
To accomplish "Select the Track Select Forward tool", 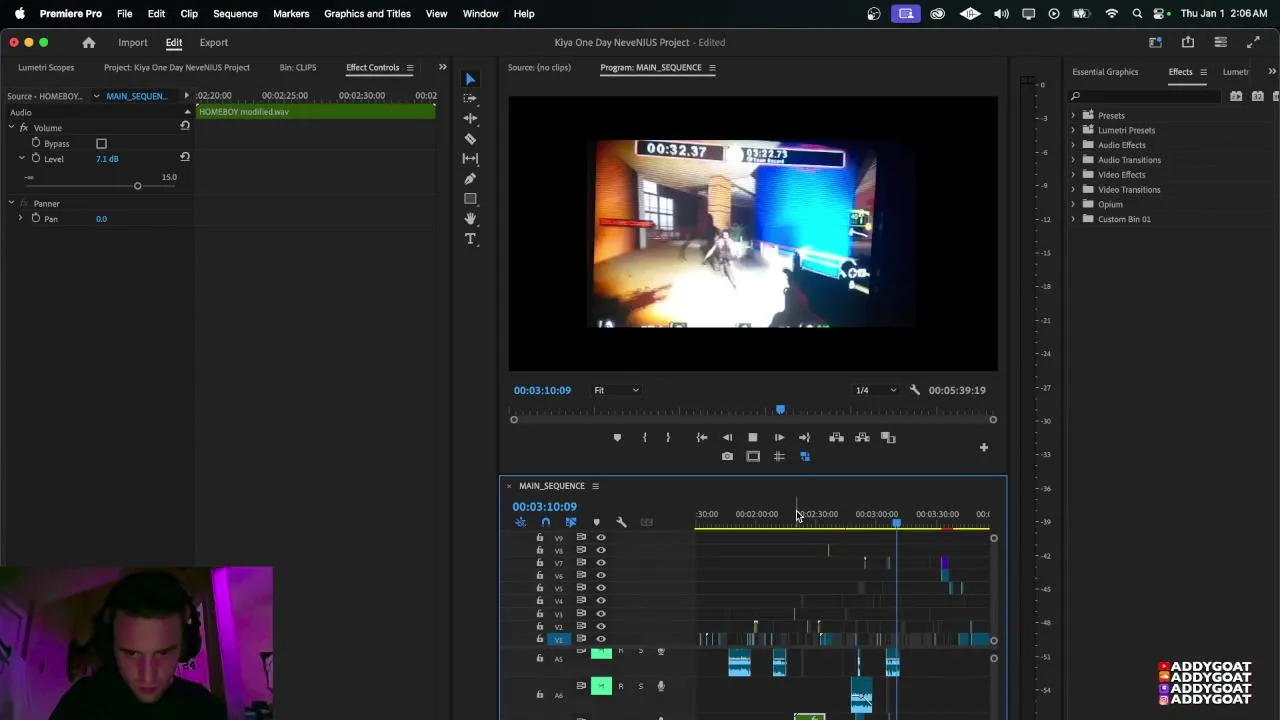I will tap(470, 98).
